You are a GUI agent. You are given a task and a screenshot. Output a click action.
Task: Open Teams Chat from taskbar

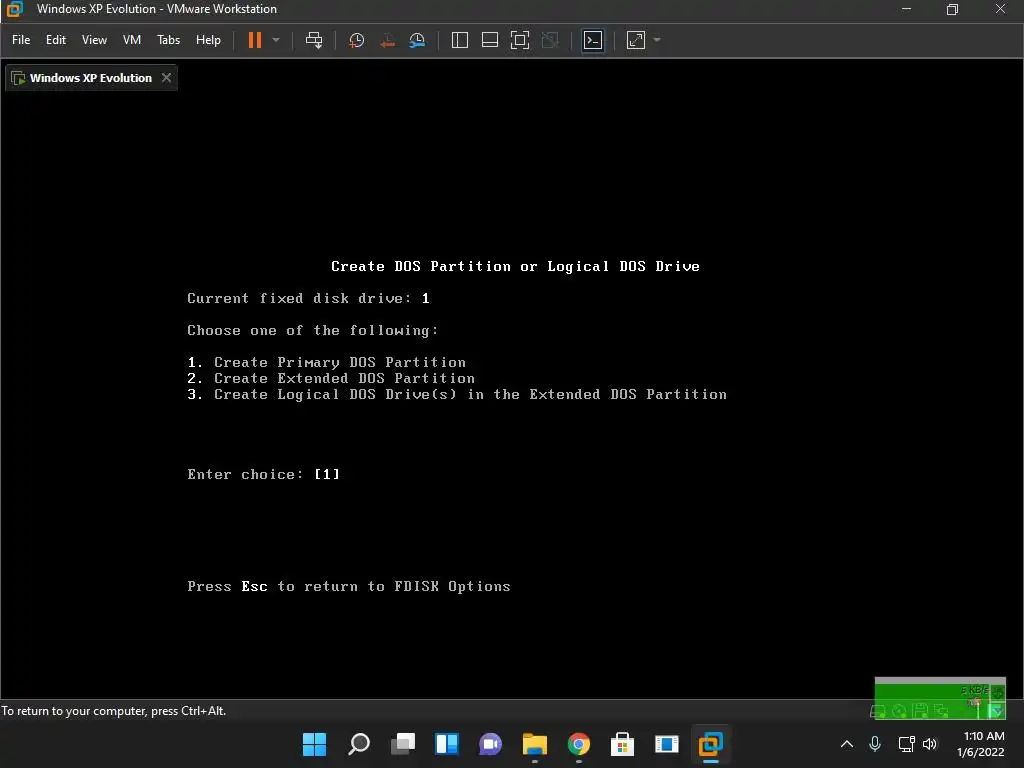(x=490, y=744)
